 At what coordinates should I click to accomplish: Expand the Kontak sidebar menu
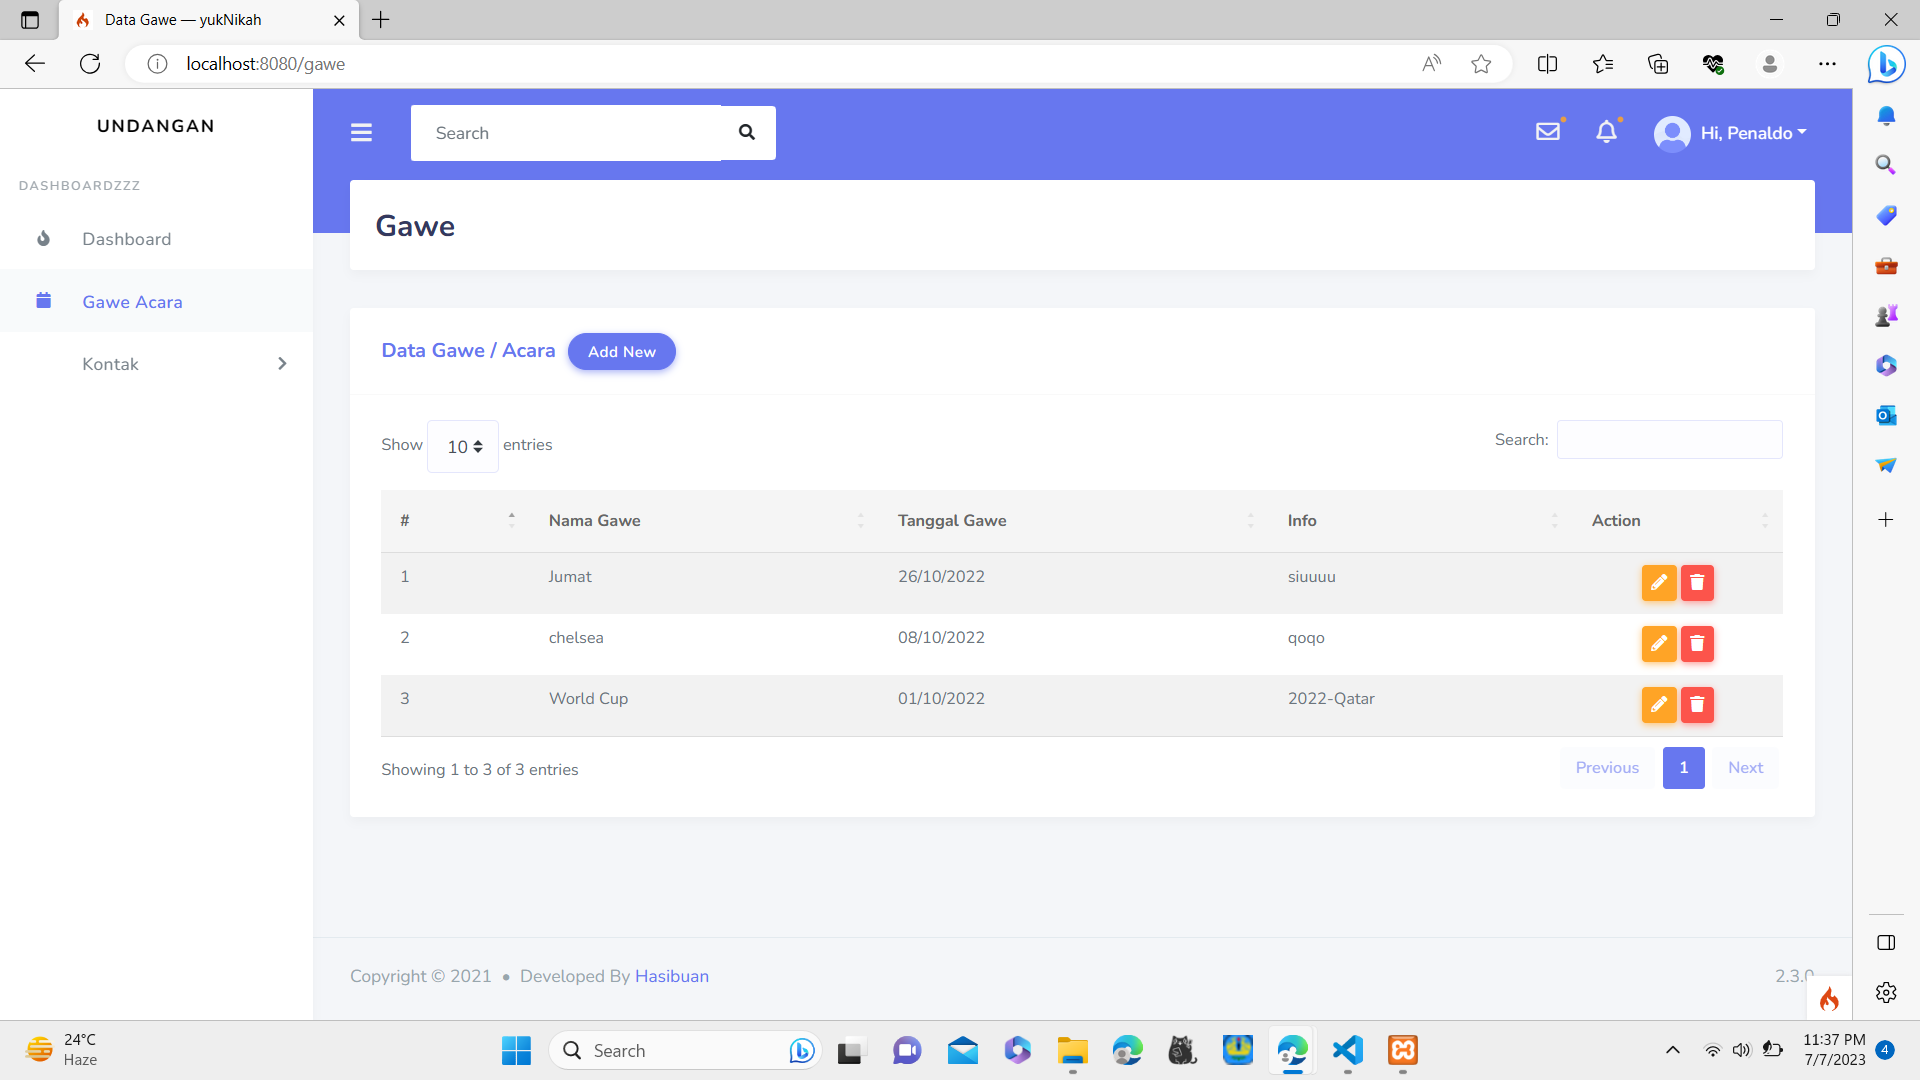(x=156, y=363)
